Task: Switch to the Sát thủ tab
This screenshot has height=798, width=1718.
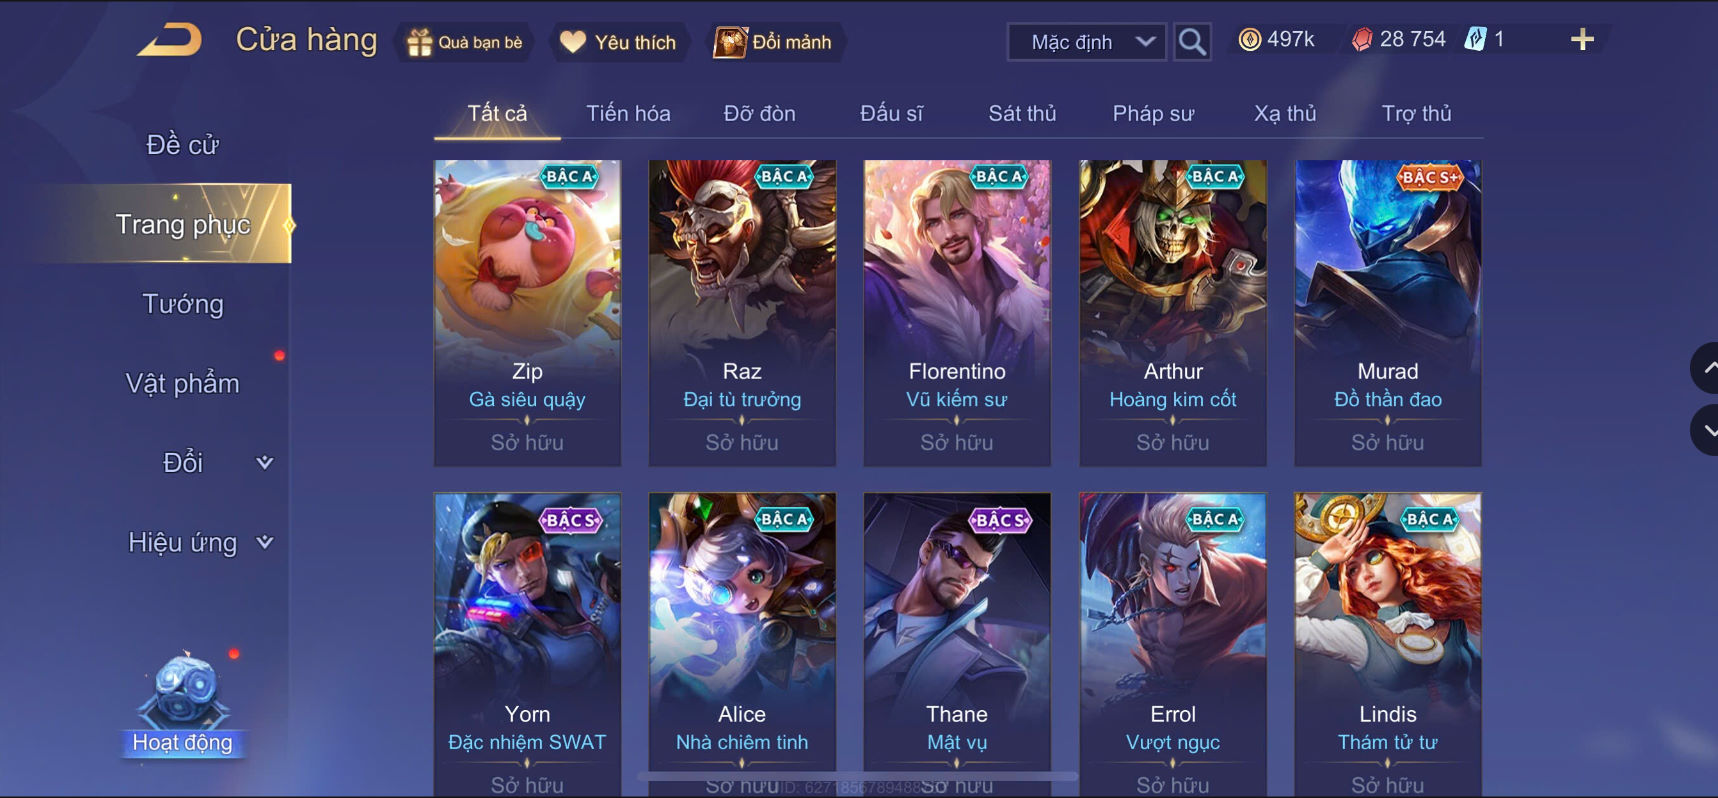Action: [1022, 113]
